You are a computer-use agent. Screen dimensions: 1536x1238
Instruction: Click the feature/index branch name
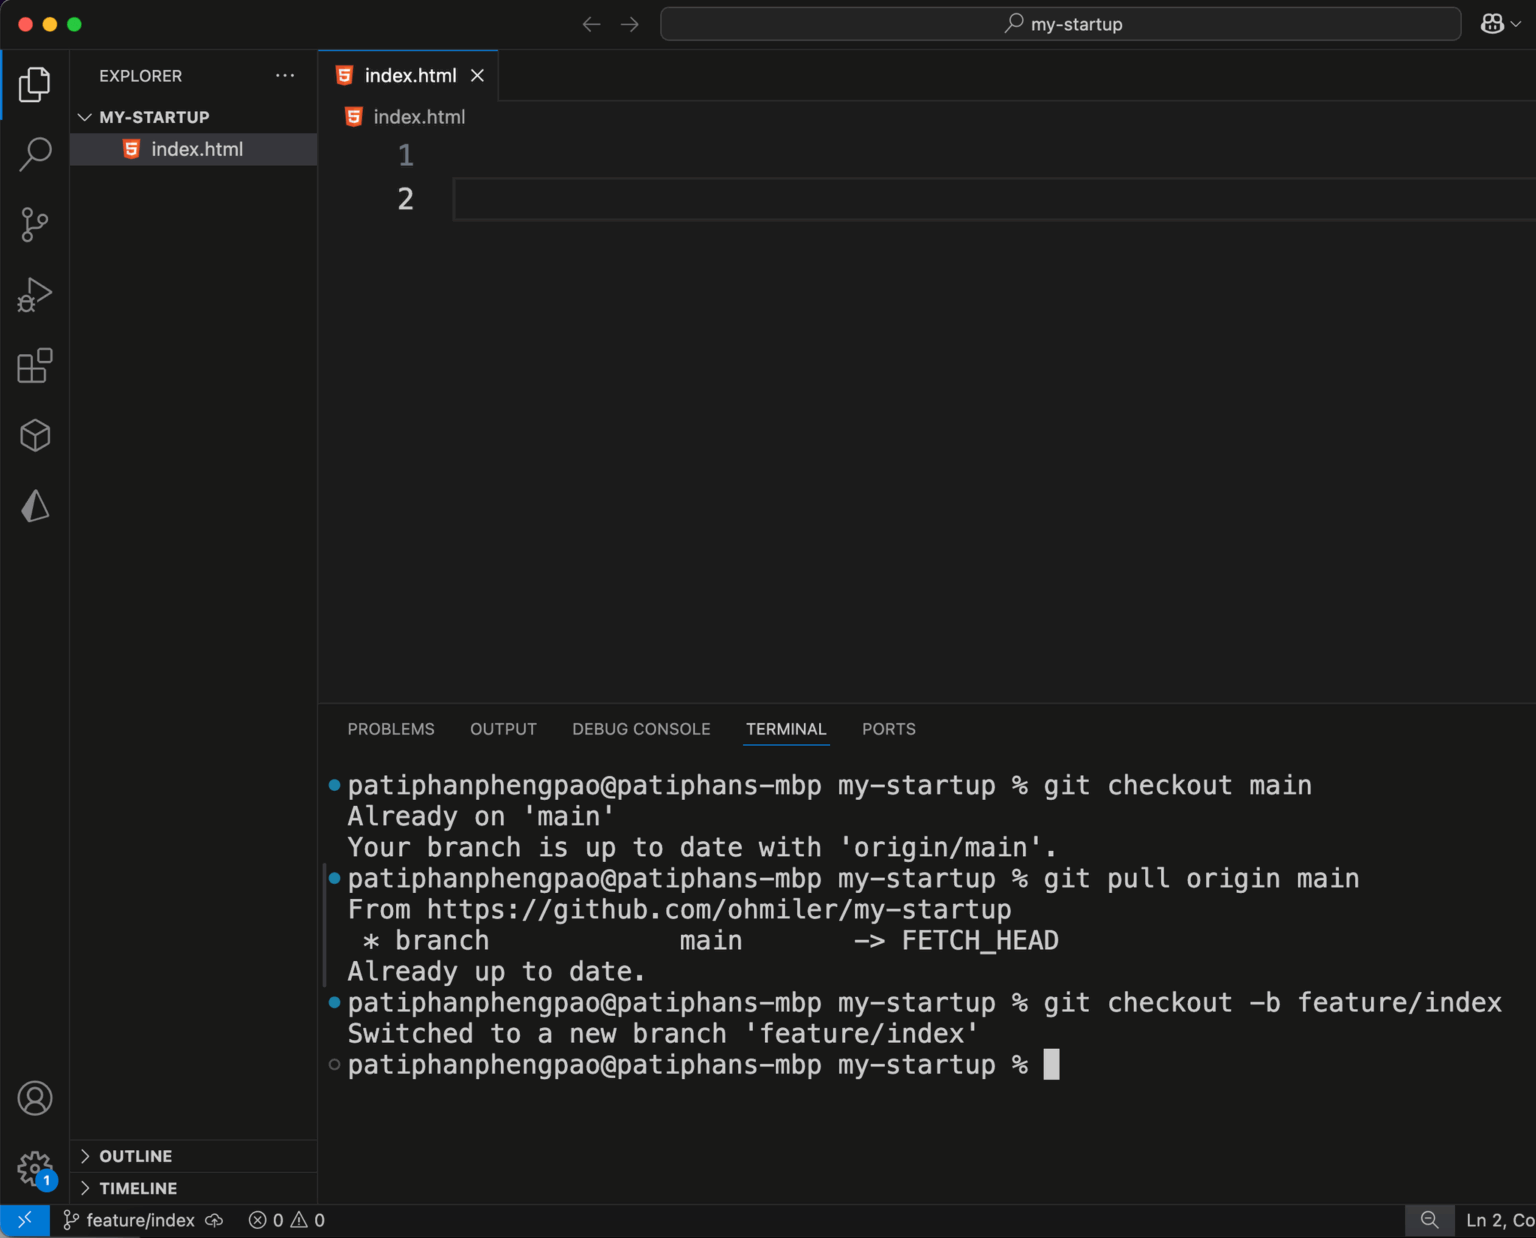click(x=141, y=1220)
